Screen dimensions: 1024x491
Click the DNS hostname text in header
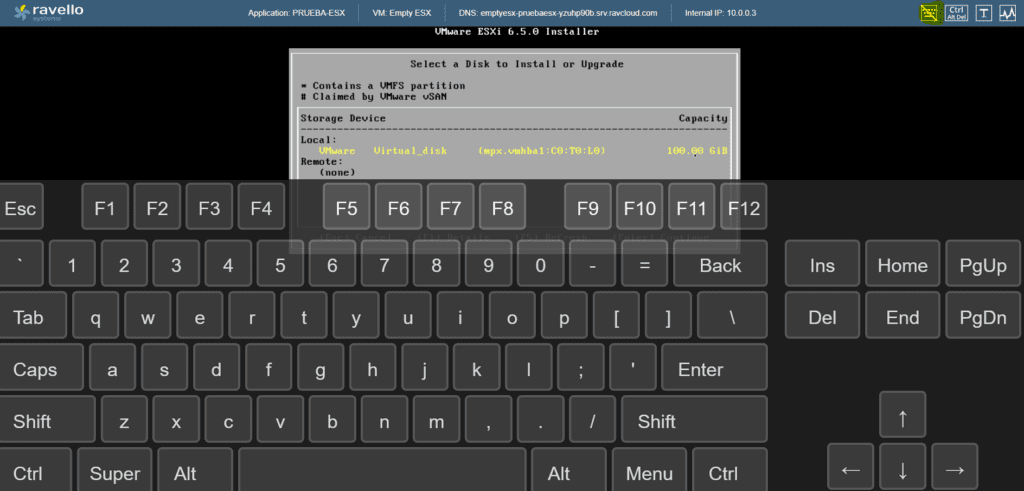coord(559,13)
